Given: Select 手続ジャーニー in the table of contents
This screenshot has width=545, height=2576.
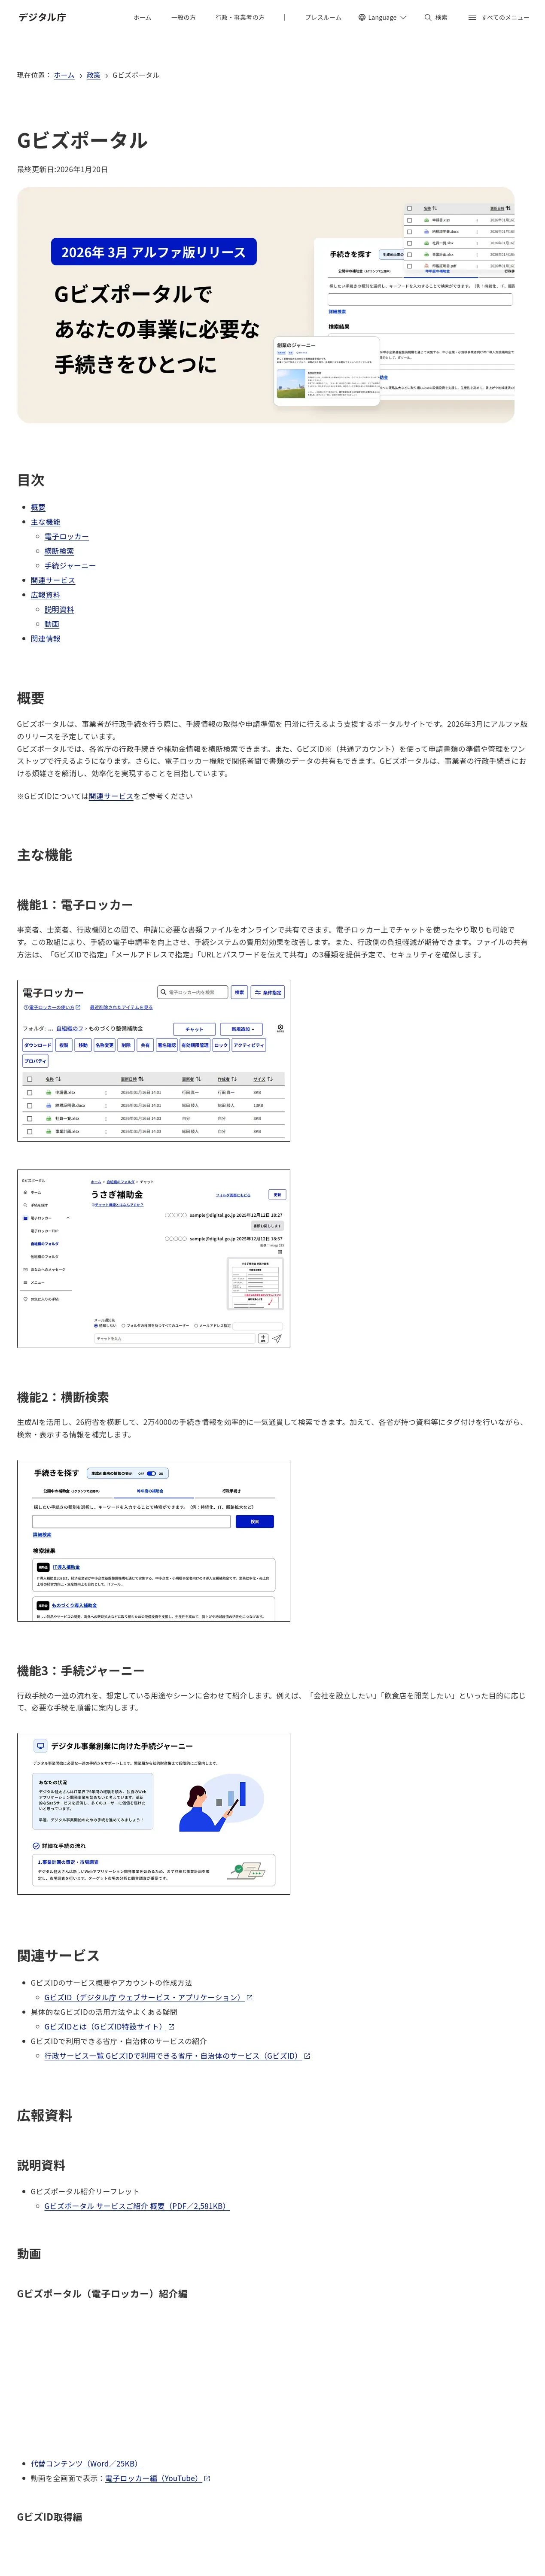Looking at the screenshot, I should click(70, 566).
